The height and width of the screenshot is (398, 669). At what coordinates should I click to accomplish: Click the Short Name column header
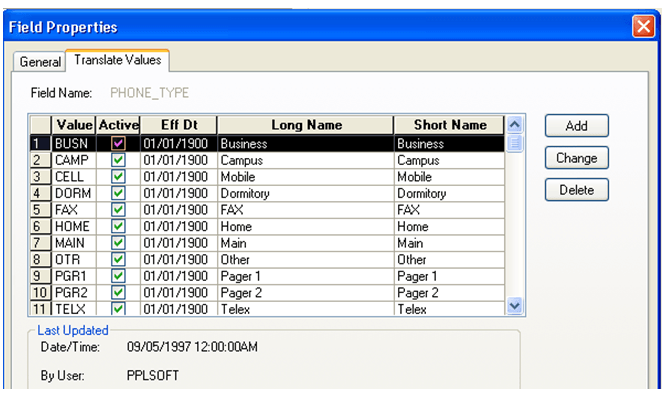[449, 125]
